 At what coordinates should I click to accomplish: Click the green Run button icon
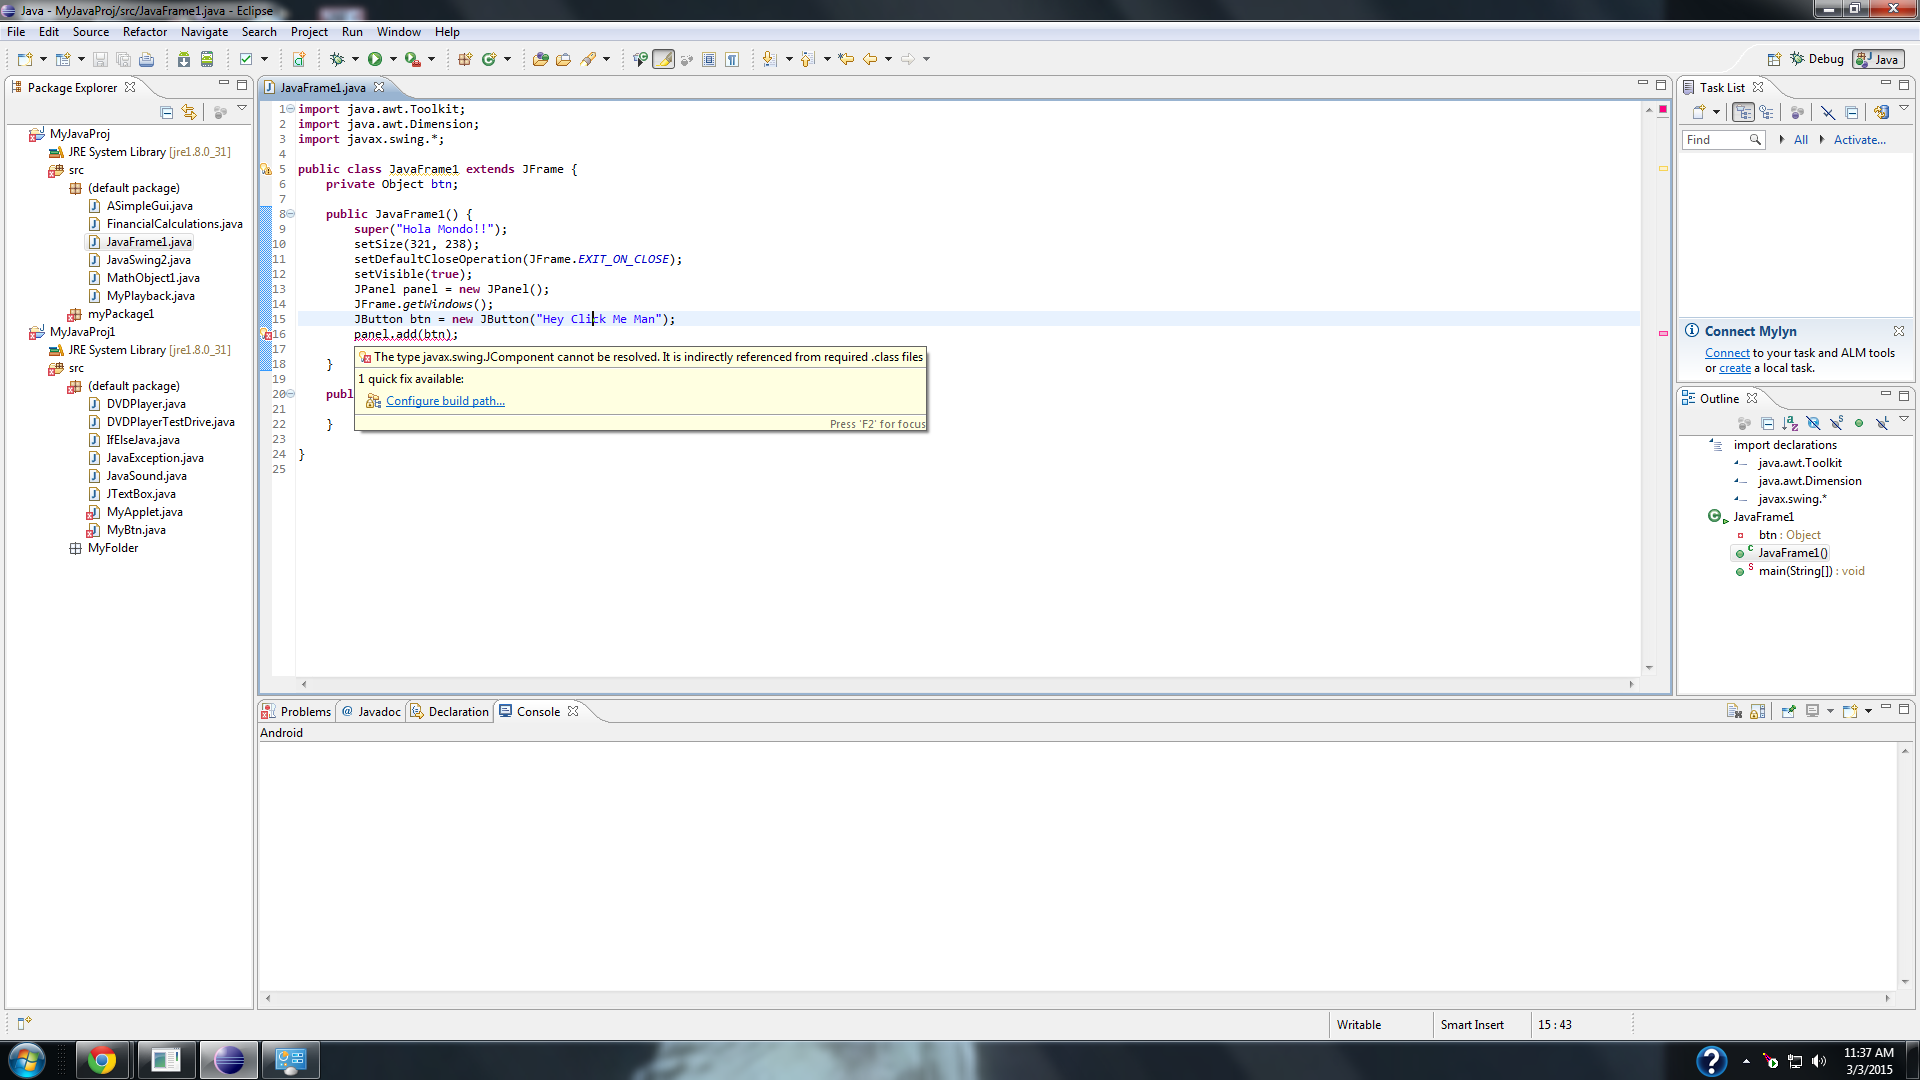[x=375, y=60]
